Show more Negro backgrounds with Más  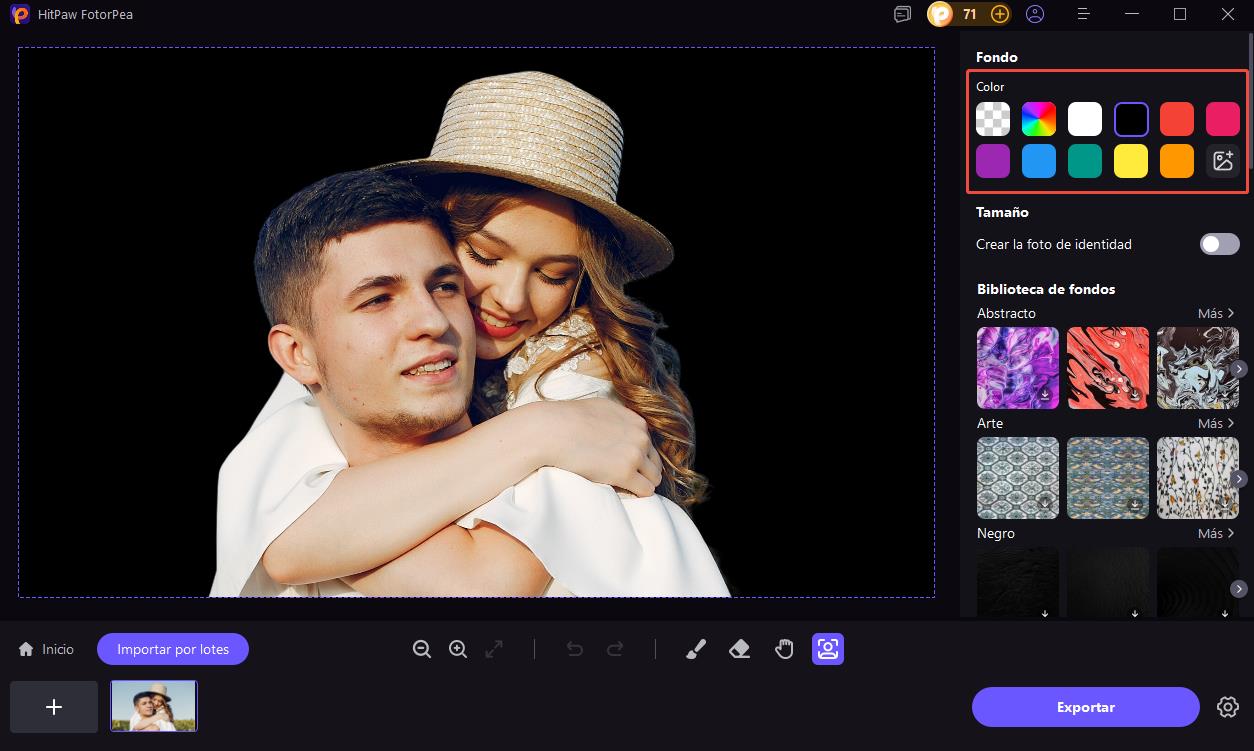1216,534
